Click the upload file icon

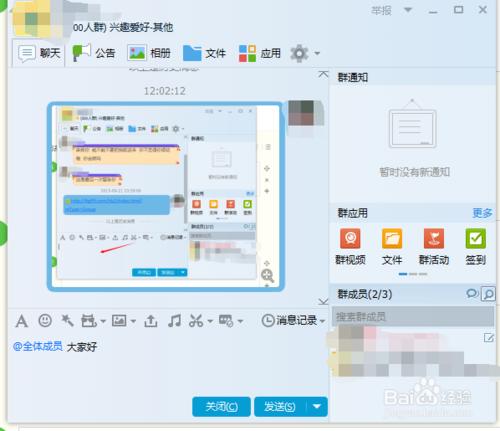point(151,321)
